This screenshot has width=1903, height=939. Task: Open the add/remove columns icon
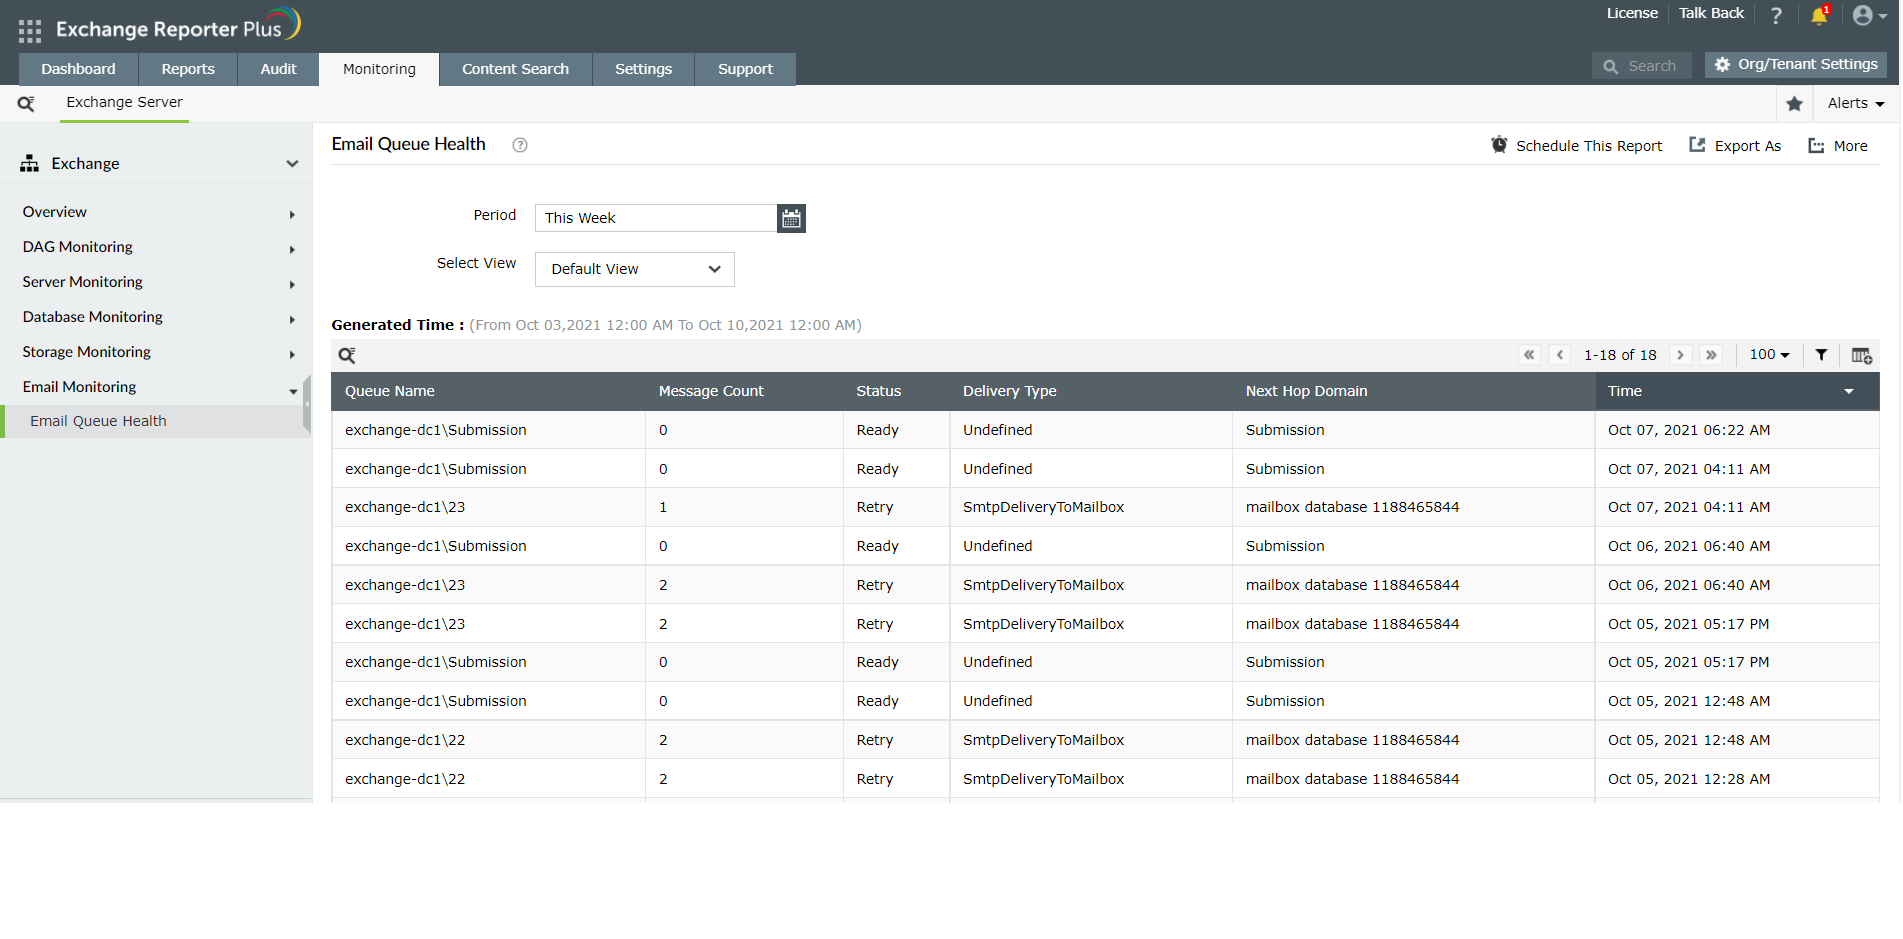pyautogui.click(x=1861, y=355)
